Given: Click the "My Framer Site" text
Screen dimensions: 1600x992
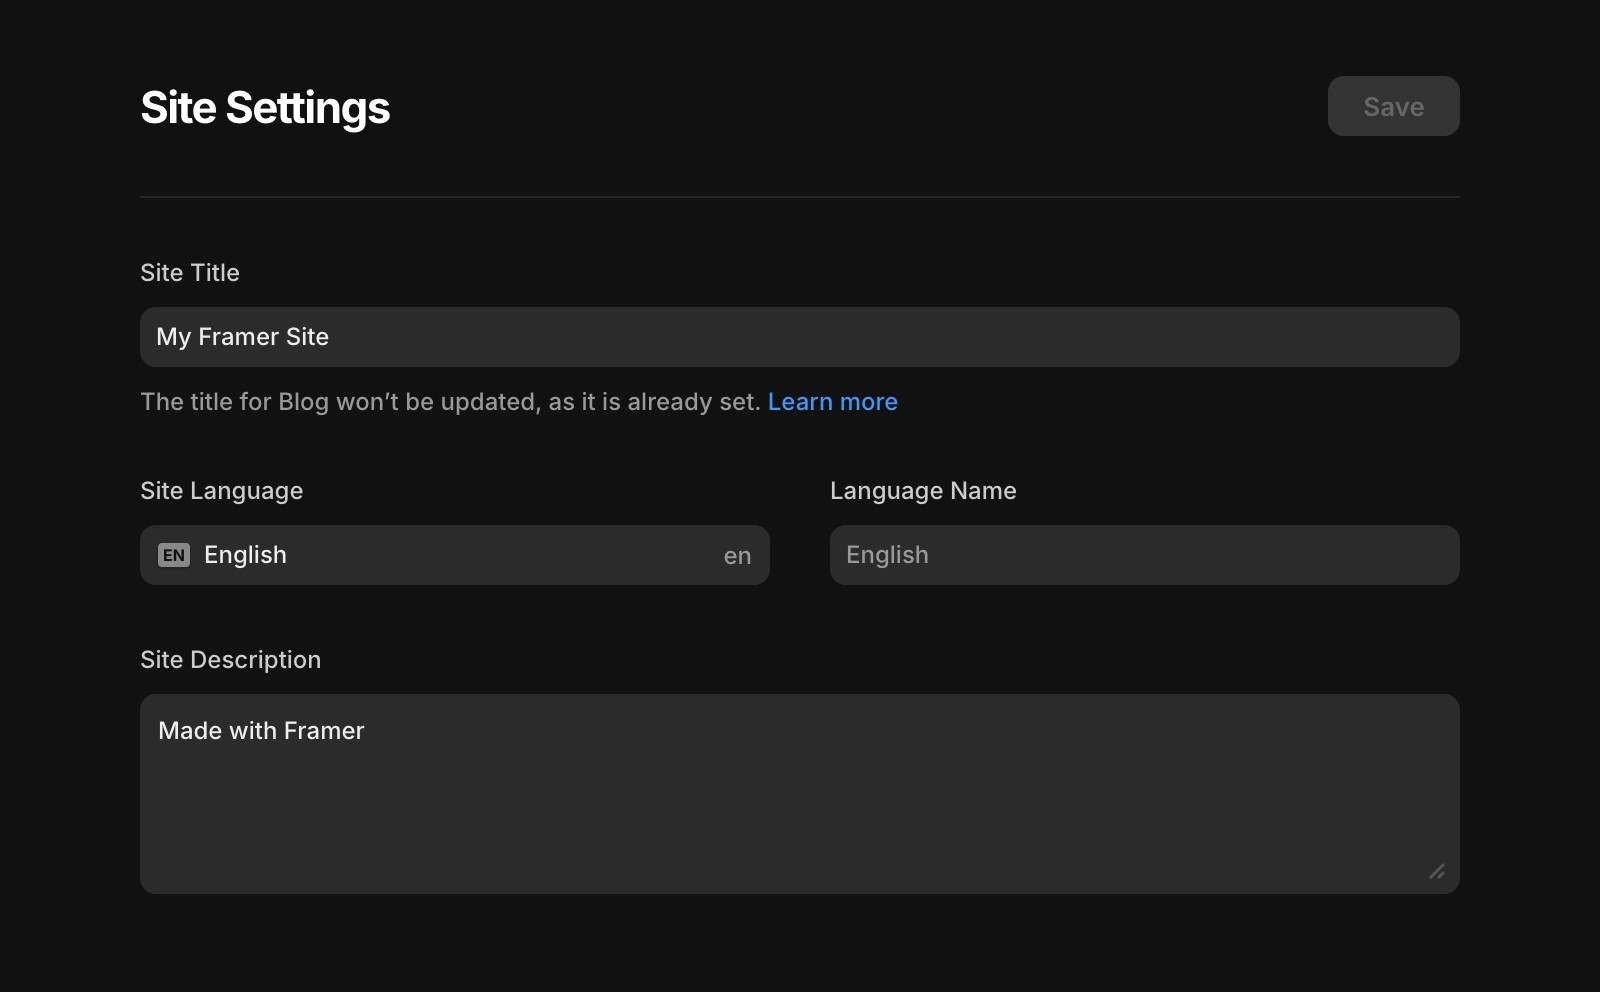Looking at the screenshot, I should click(242, 337).
